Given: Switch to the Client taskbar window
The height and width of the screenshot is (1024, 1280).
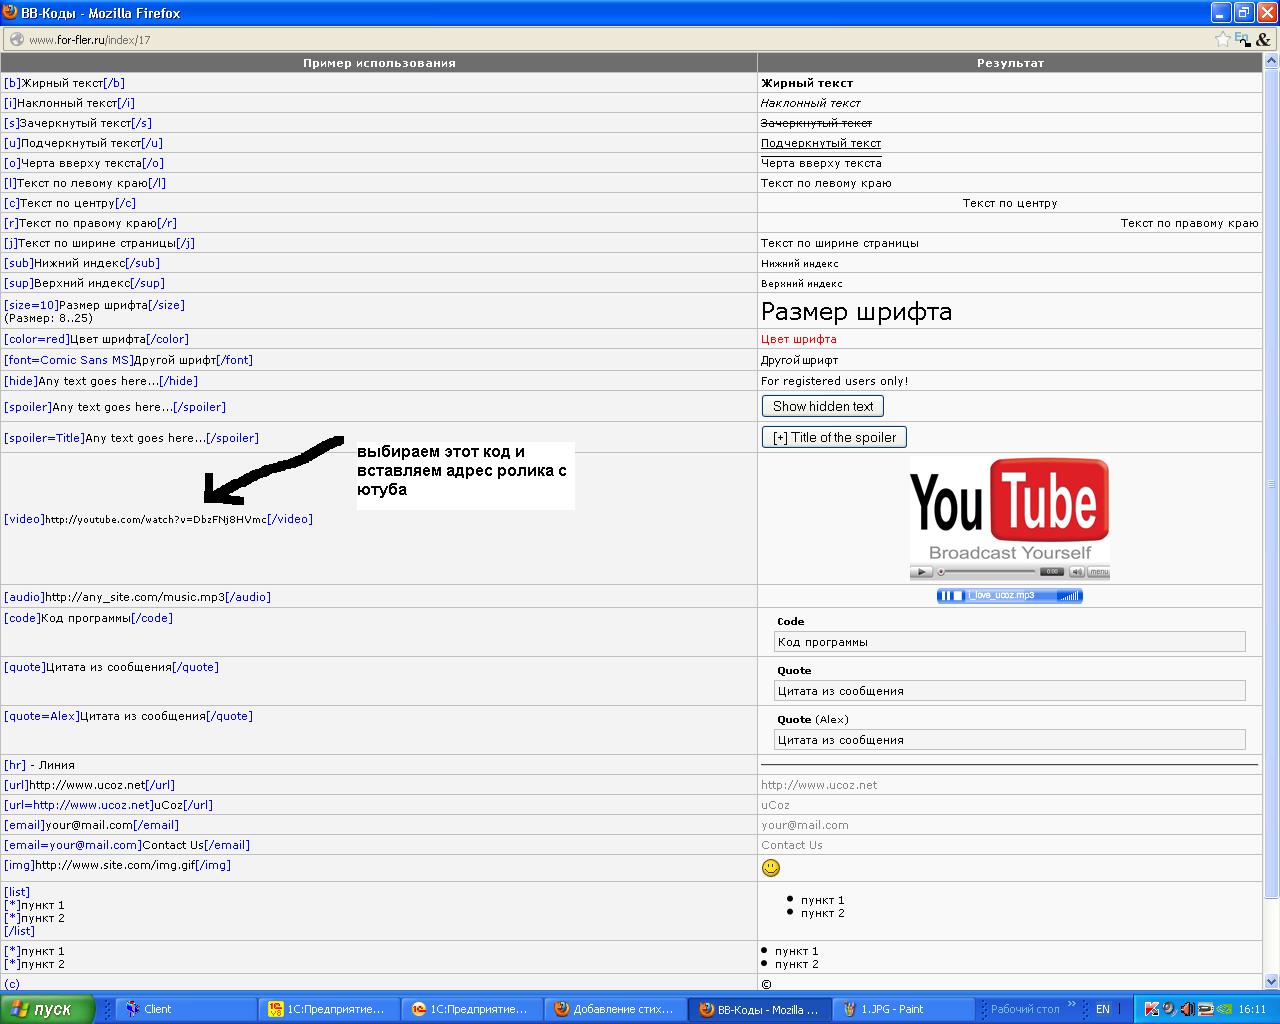Looking at the screenshot, I should pos(186,1009).
